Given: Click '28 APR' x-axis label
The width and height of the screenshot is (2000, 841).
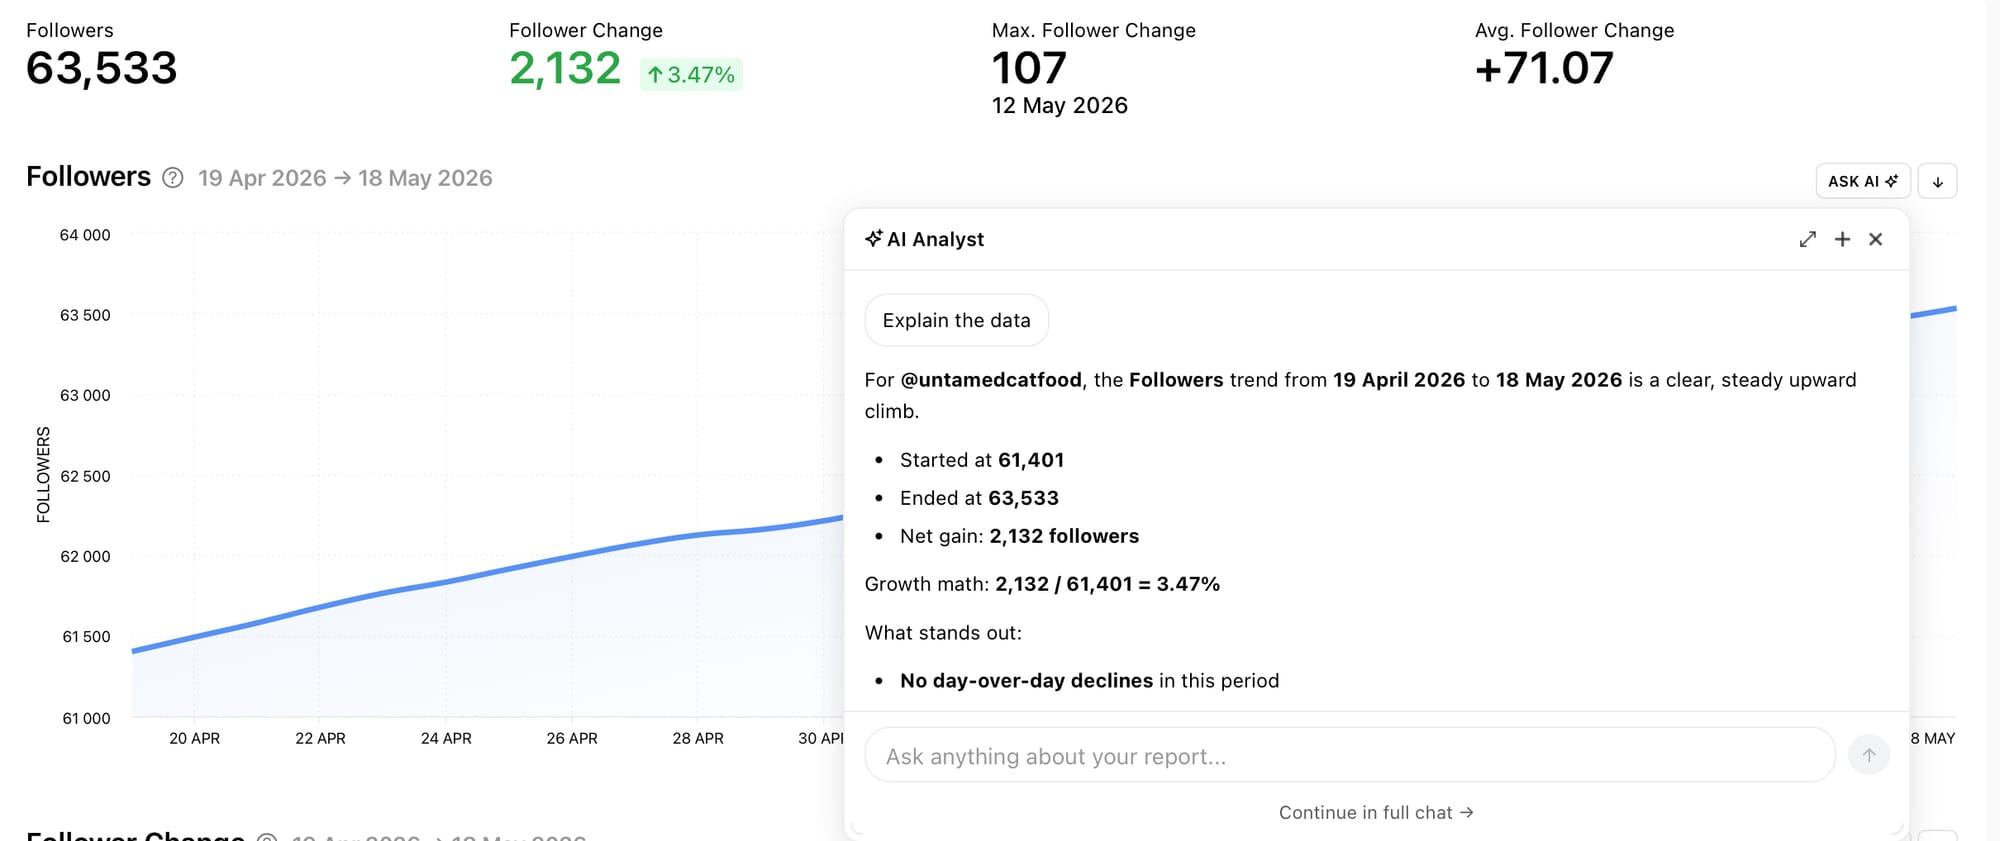Looking at the screenshot, I should [698, 738].
